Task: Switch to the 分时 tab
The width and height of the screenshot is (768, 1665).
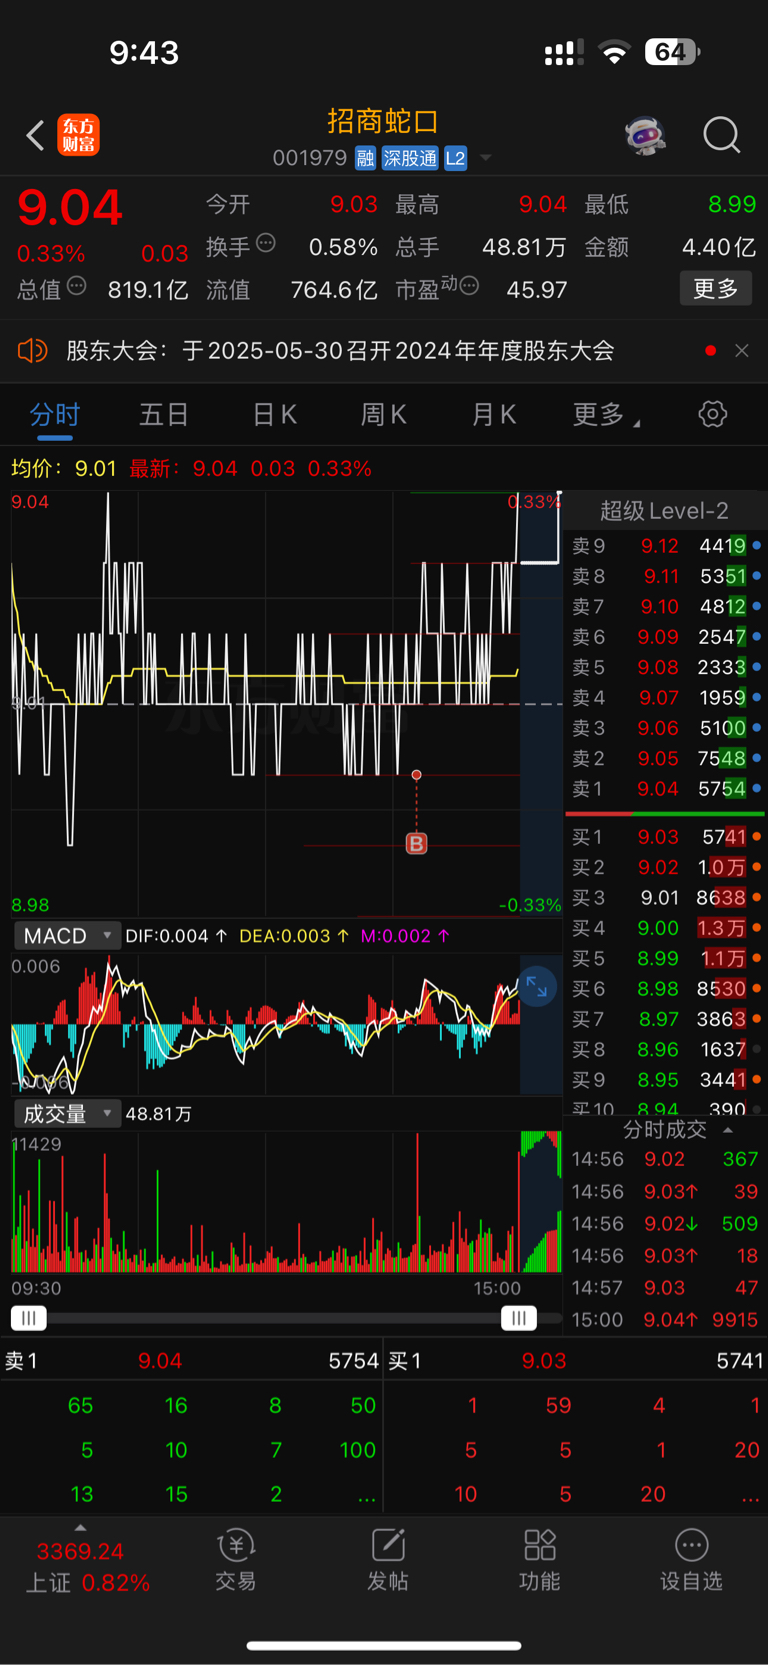Action: pos(55,415)
